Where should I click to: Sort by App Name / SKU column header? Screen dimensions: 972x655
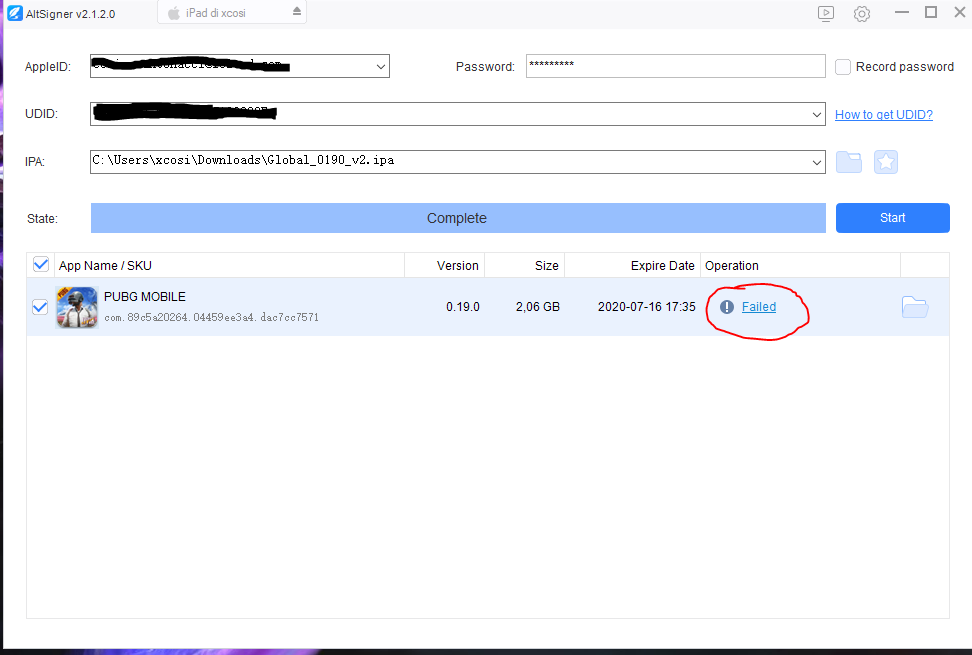229,265
